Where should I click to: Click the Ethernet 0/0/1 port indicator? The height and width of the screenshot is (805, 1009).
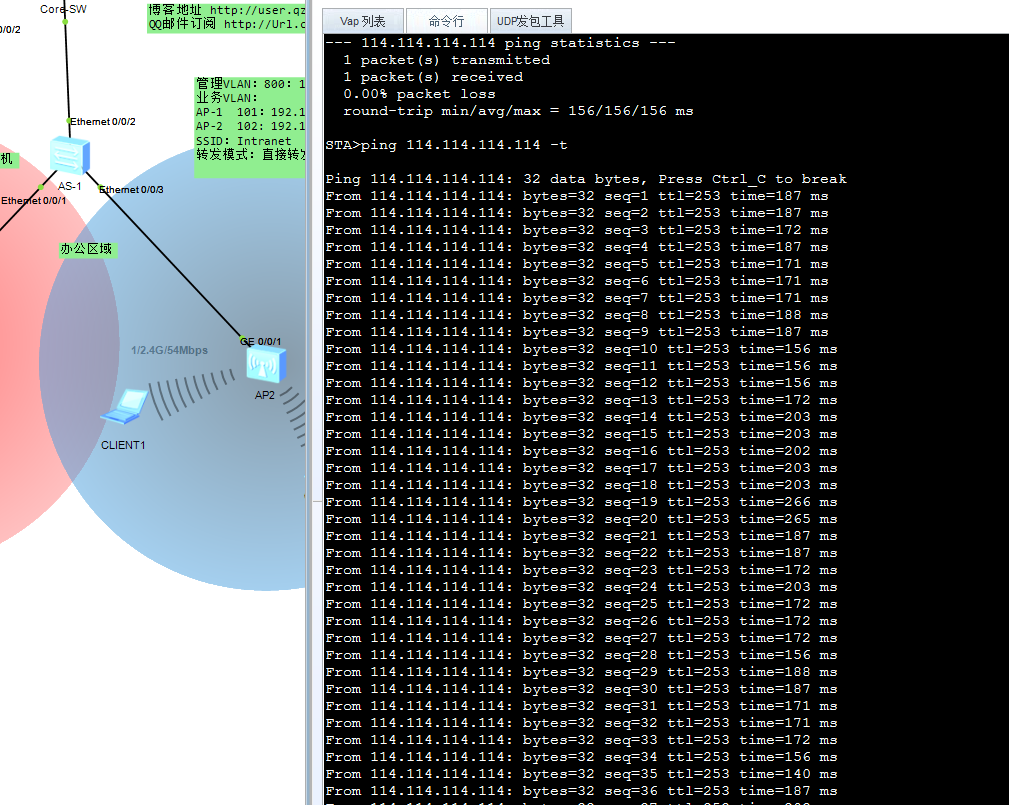pos(41,187)
